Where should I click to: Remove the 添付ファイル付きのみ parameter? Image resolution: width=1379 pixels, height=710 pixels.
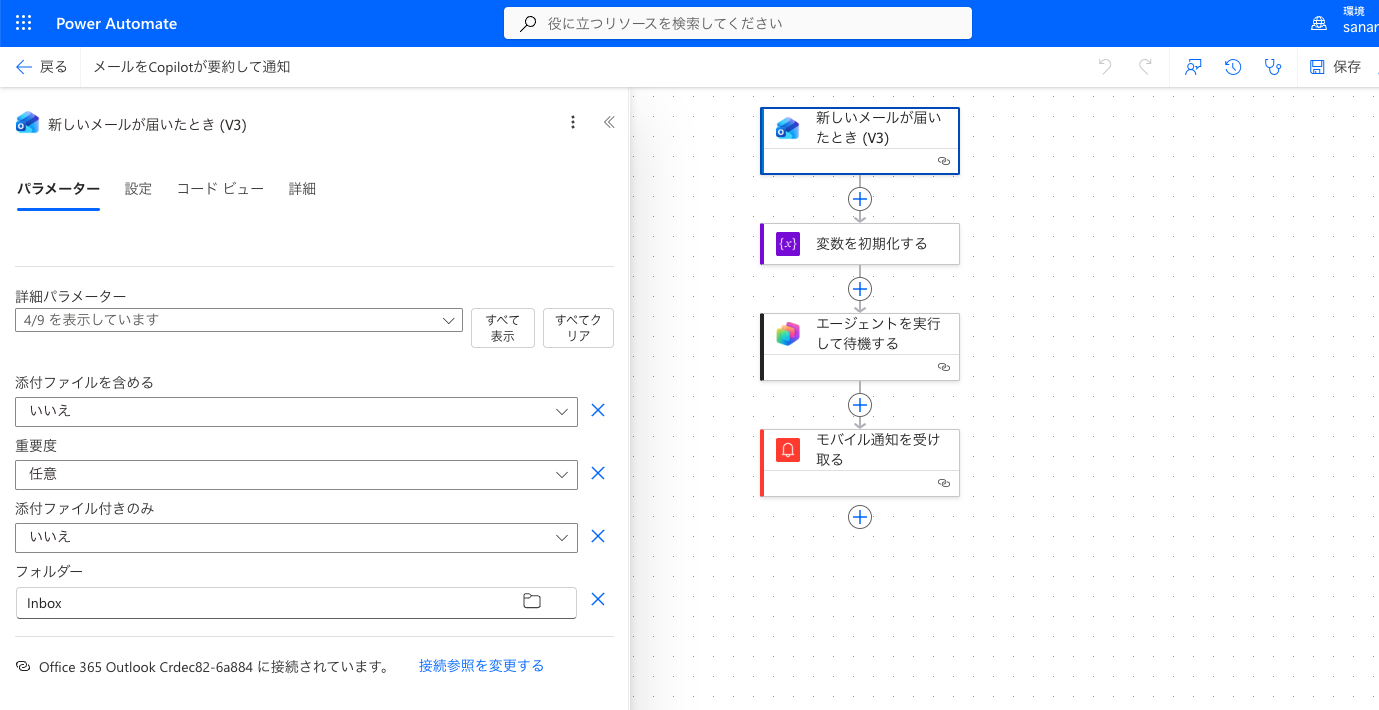(598, 537)
